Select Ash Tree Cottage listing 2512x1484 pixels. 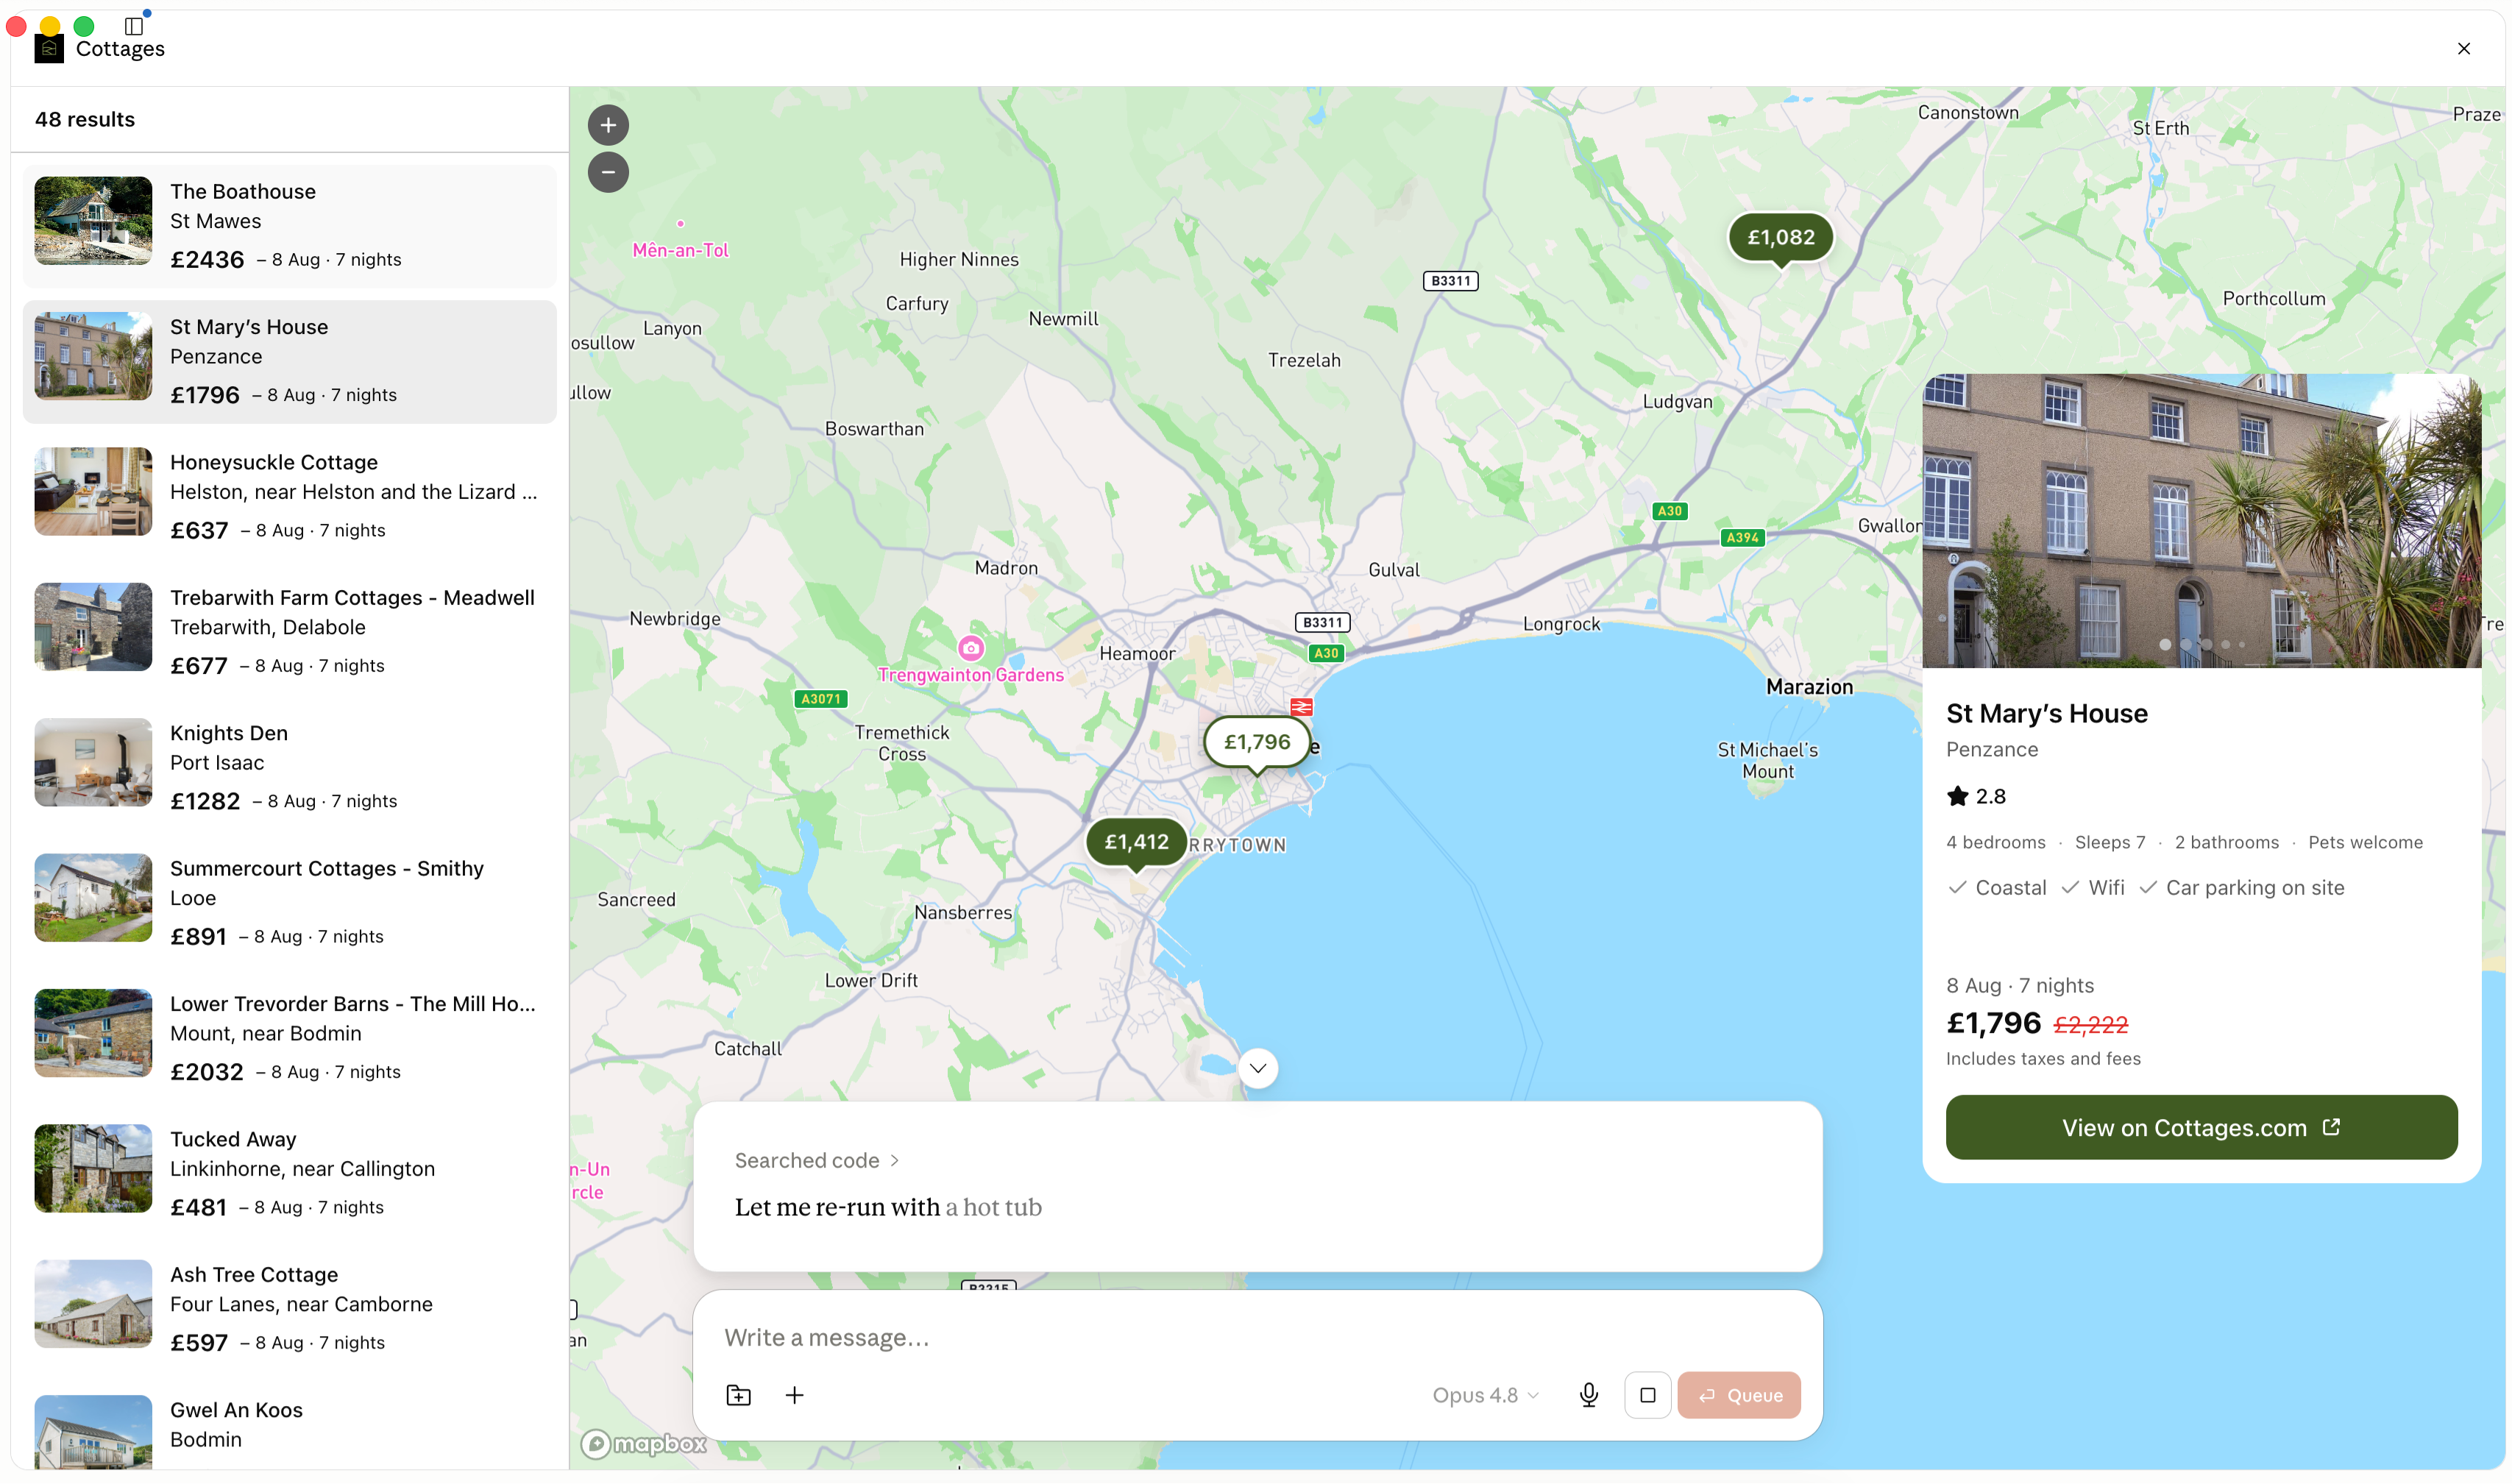coord(289,1309)
